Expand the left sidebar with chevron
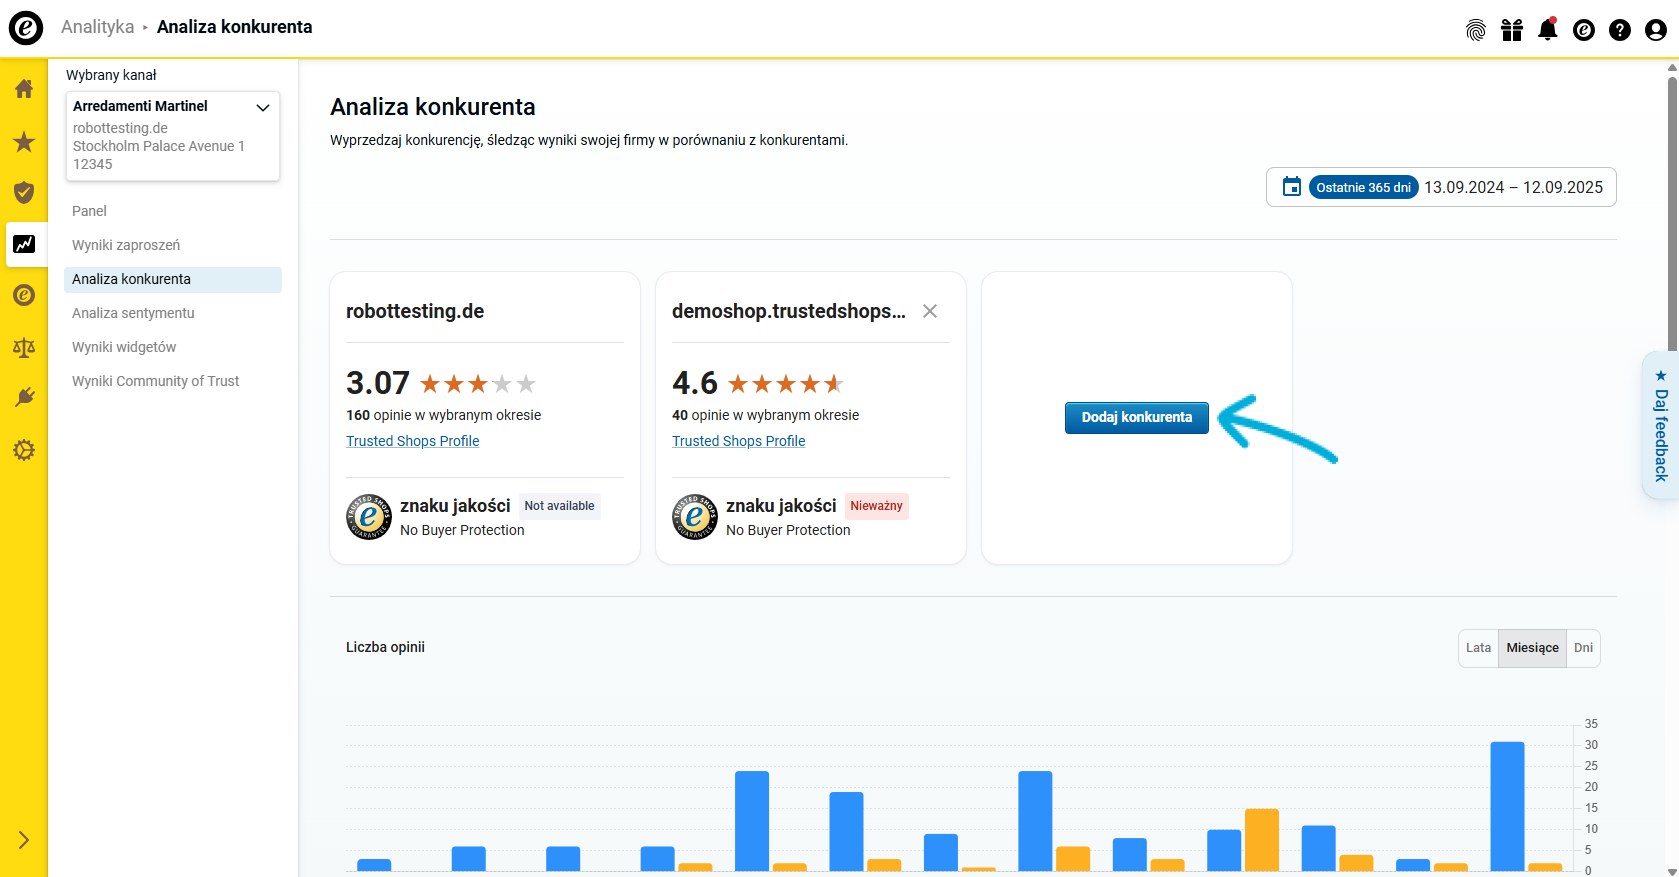Screen dimensions: 1679x877 coord(24,840)
